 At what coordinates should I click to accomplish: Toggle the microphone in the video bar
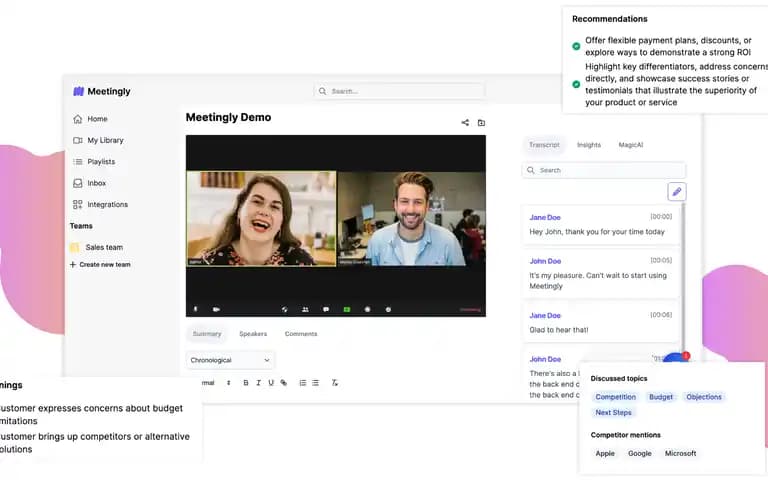coord(195,310)
